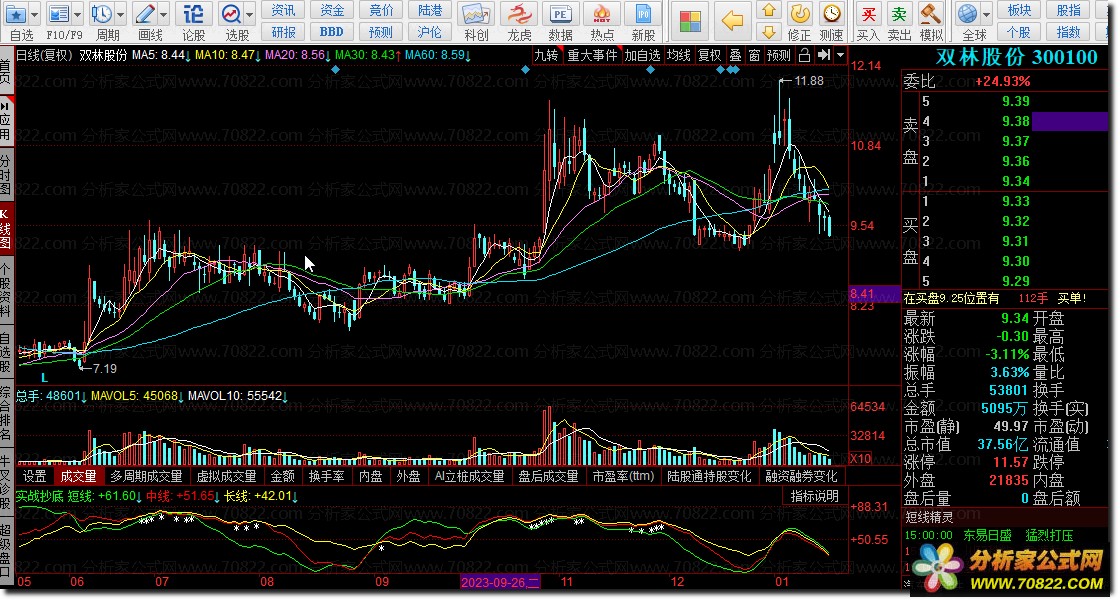Toggle the 均线 moving averages display
Viewport: 1120px width, 600px height.
pyautogui.click(x=679, y=55)
